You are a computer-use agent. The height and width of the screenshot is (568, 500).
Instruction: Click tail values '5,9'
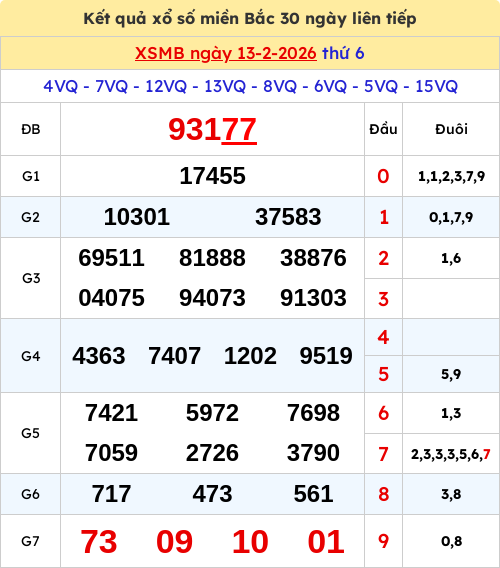[x=451, y=374]
